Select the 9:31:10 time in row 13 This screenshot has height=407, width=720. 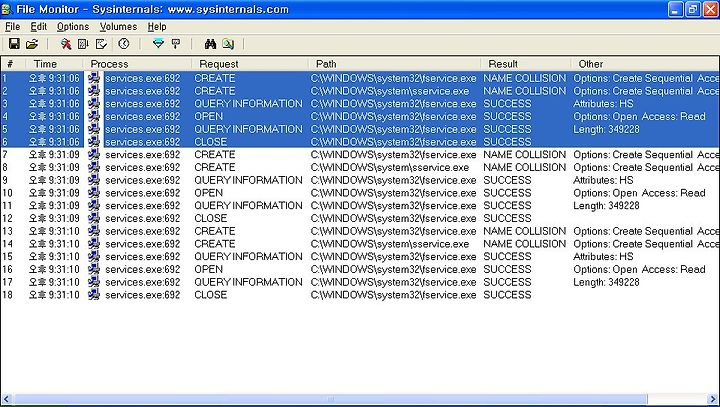tap(54, 231)
